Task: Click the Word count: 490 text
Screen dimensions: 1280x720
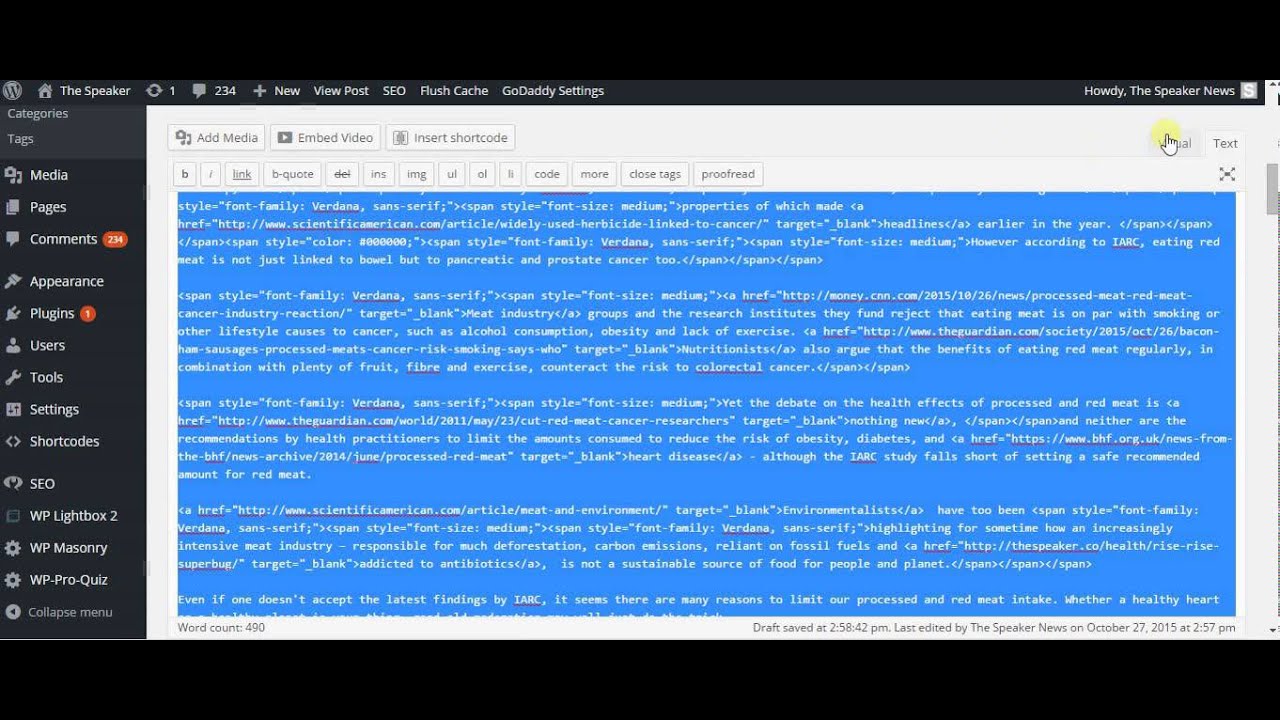Action: click(x=221, y=628)
